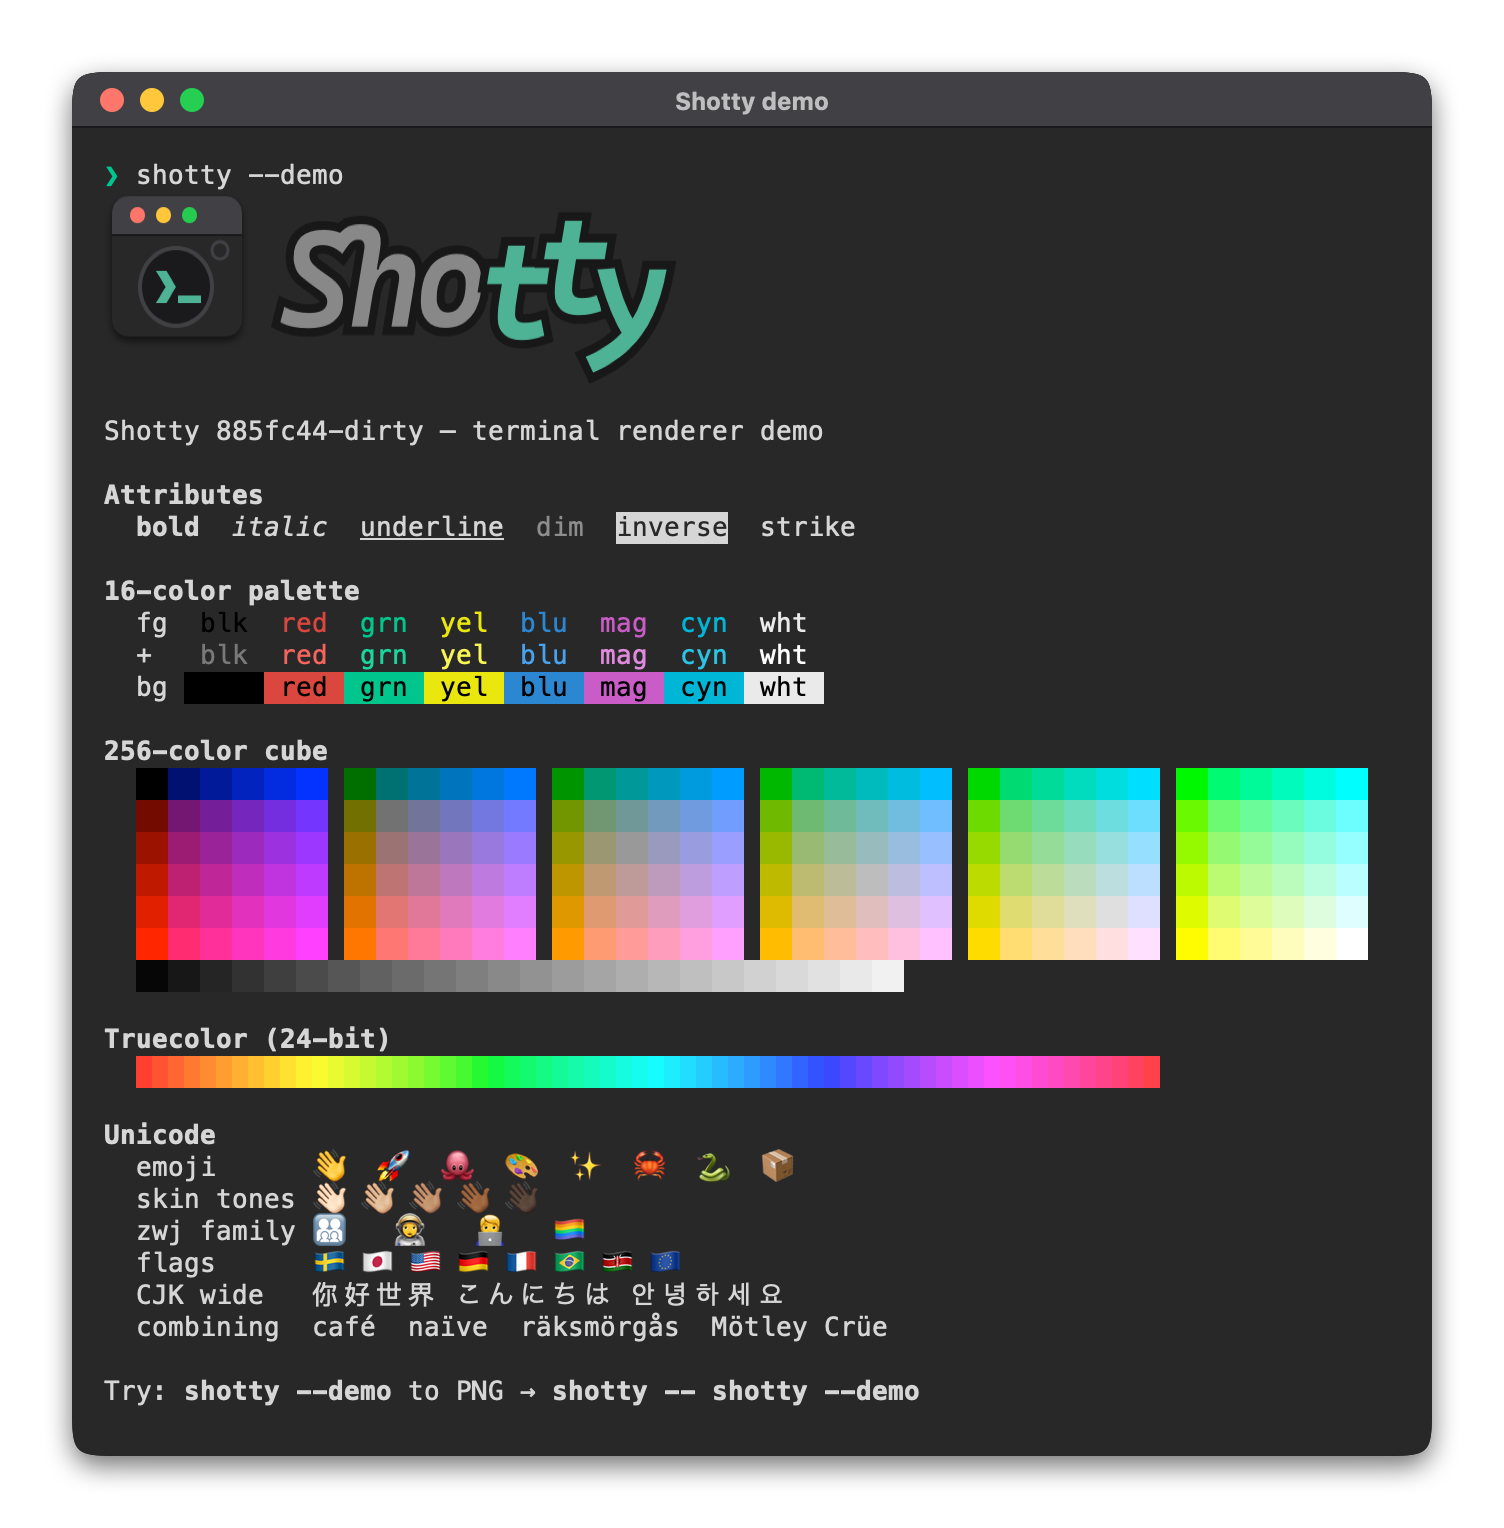1504x1528 pixels.
Task: Click the Sweden flag
Action: point(329,1262)
